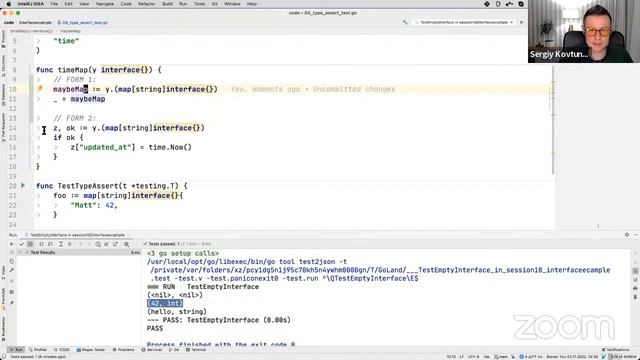Toggle show passed tests checkmark
Image resolution: width=640 pixels, height=360 pixels.
[22, 244]
